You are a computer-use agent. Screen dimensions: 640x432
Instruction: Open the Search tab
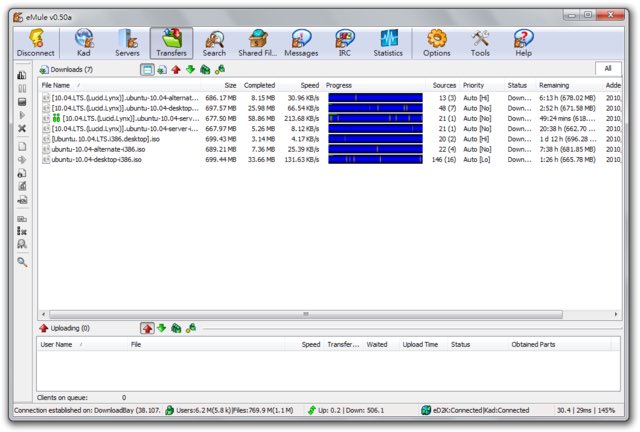(214, 43)
